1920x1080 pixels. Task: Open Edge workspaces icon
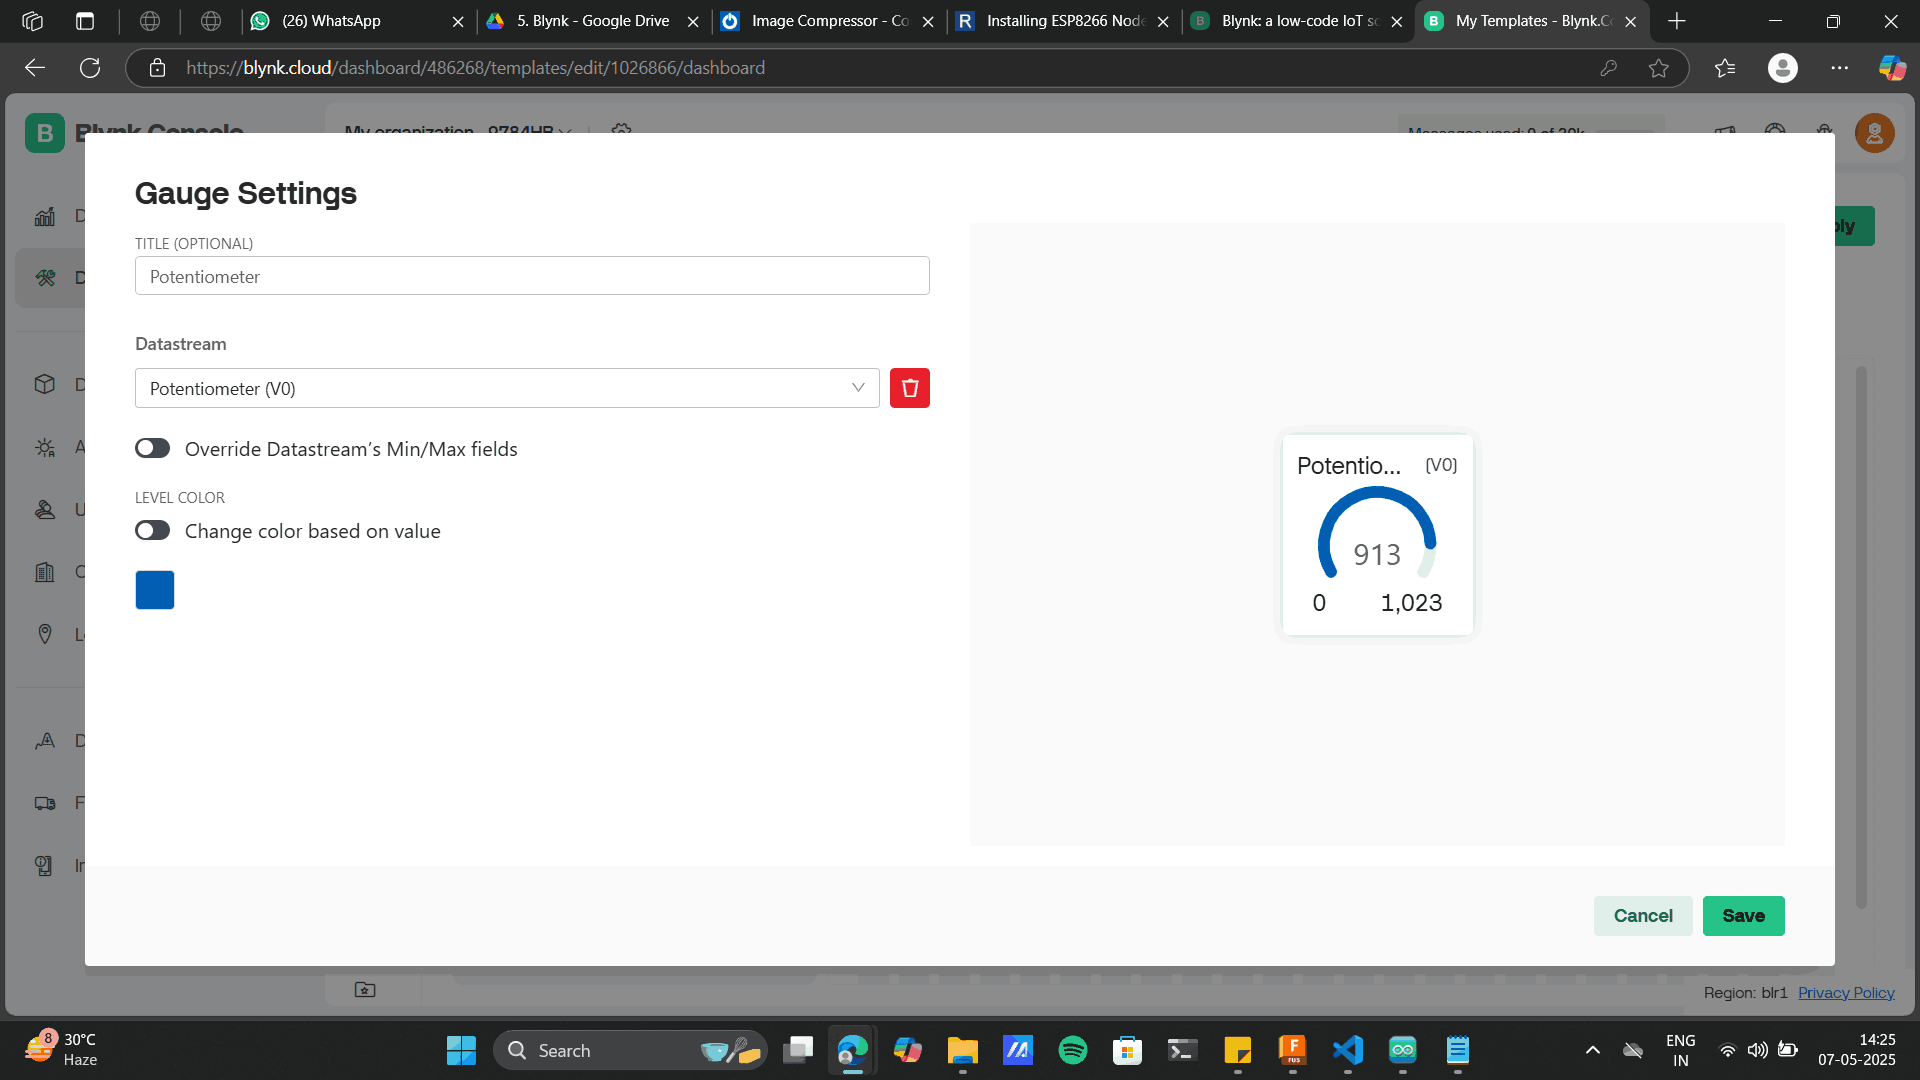pyautogui.click(x=32, y=21)
